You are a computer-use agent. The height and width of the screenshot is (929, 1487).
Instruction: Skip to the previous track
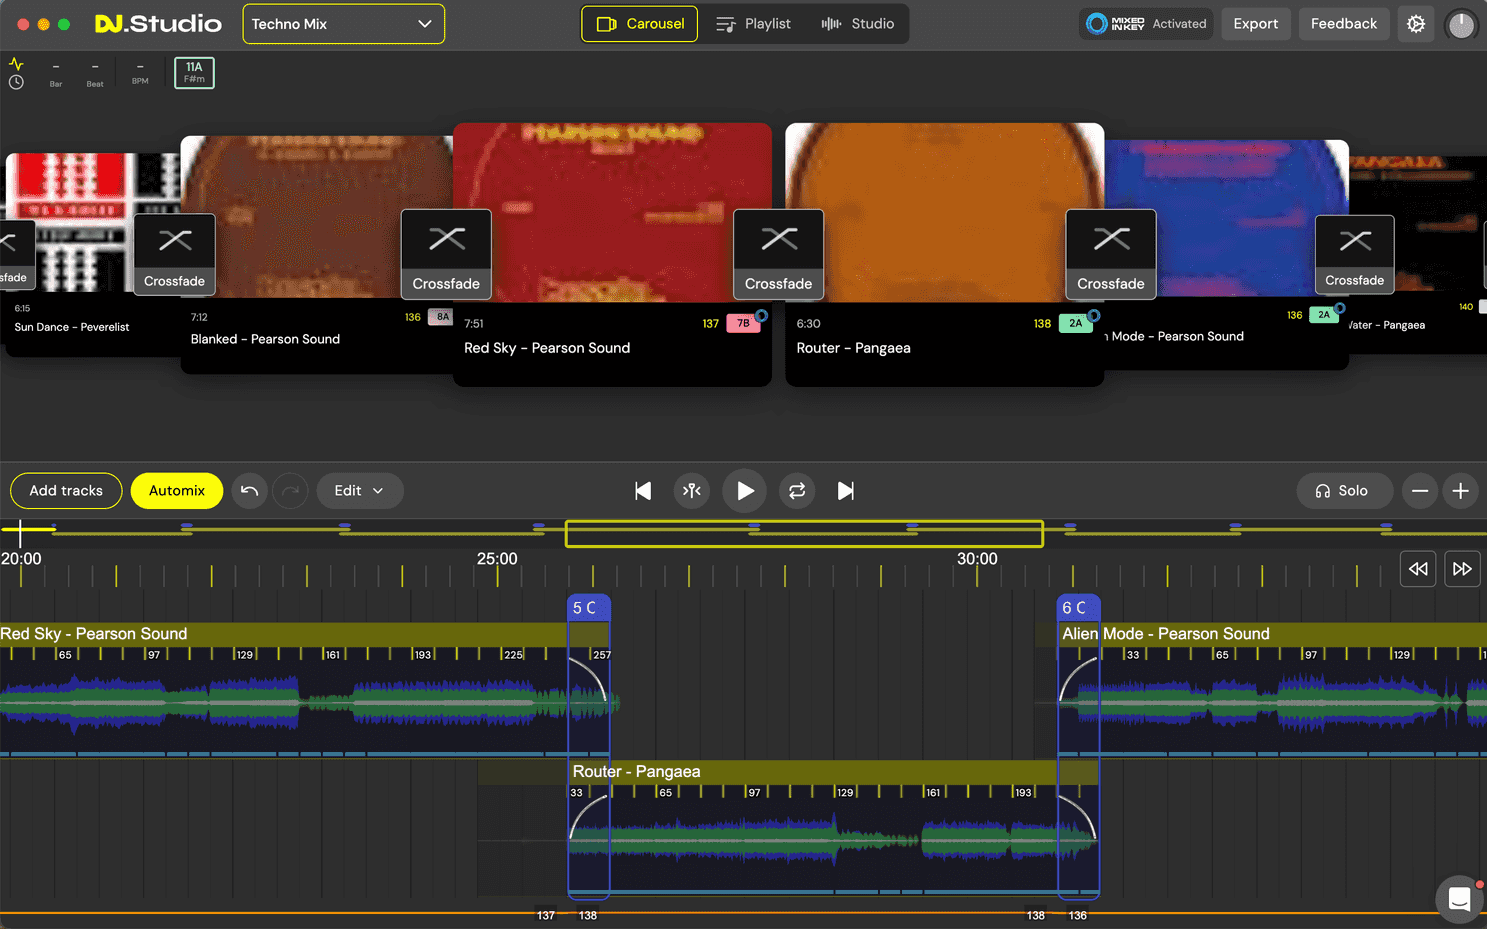(643, 491)
